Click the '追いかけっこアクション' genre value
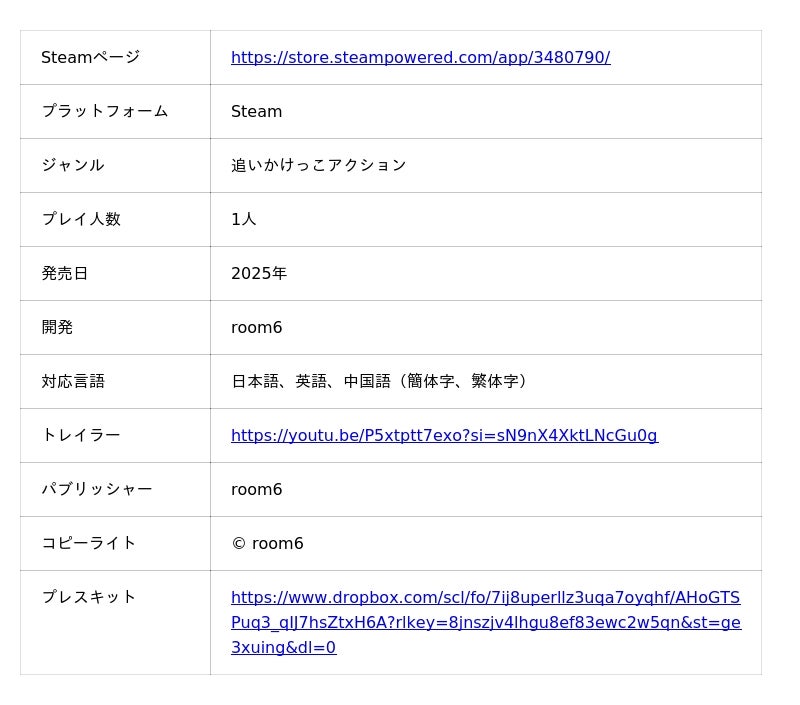 tap(318, 166)
